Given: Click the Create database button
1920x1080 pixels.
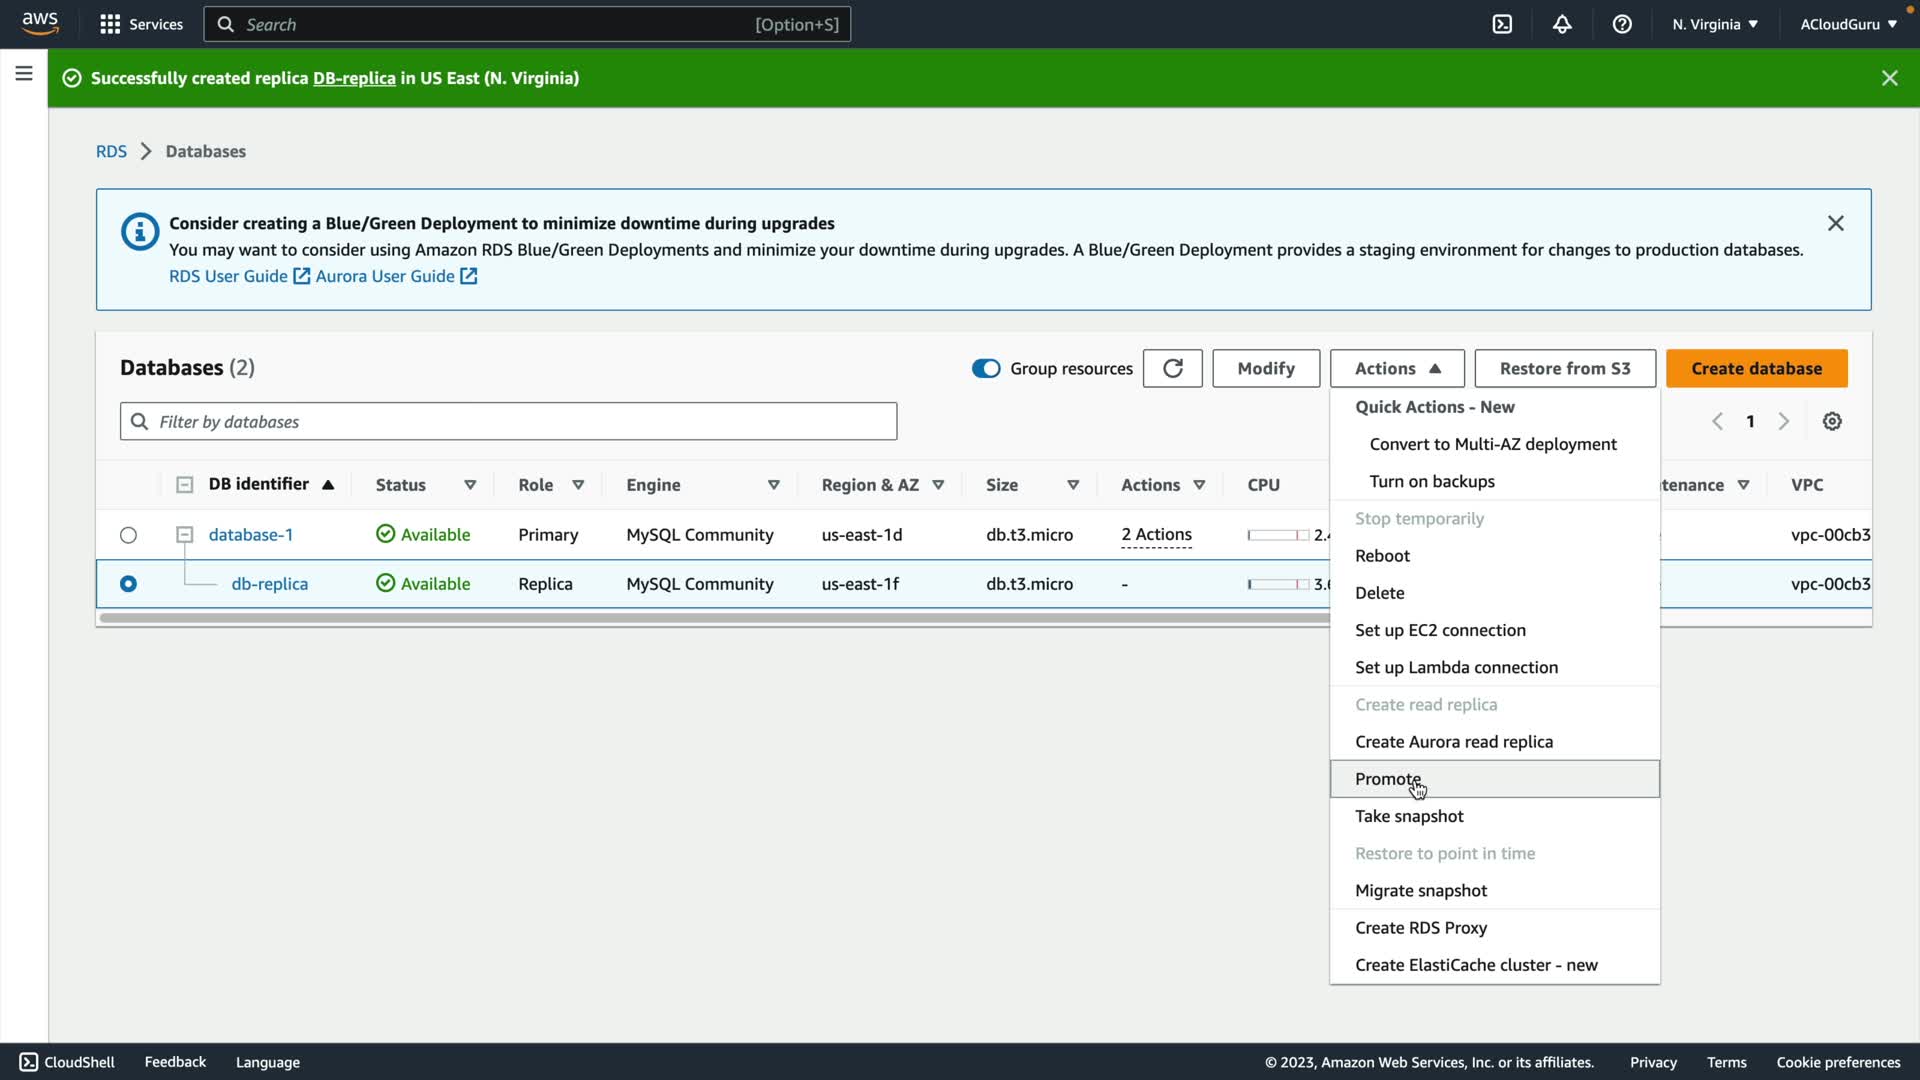Looking at the screenshot, I should coord(1756,368).
